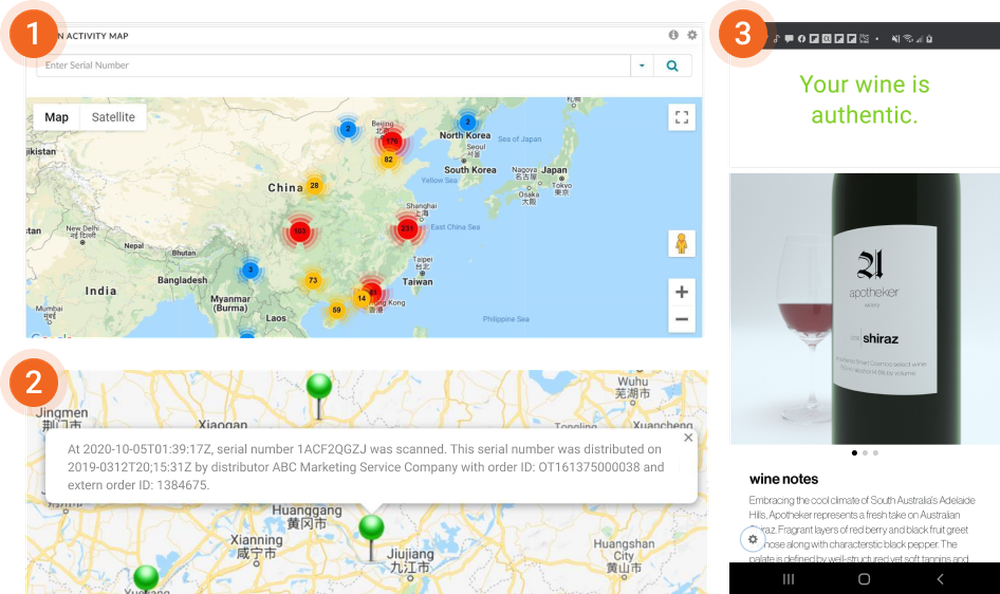This screenshot has height=594, width=1000.
Task: Click the green pin near Jiujiang
Action: pos(371,538)
